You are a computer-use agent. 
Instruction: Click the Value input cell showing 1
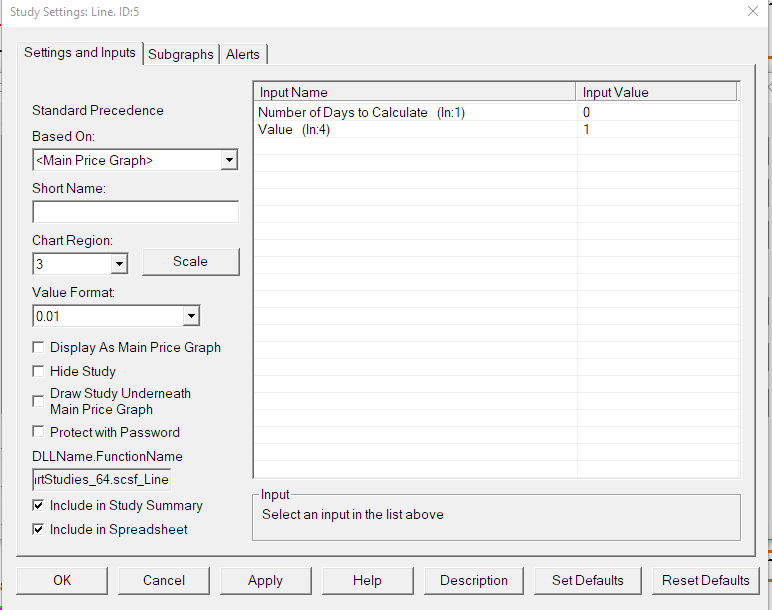[586, 129]
